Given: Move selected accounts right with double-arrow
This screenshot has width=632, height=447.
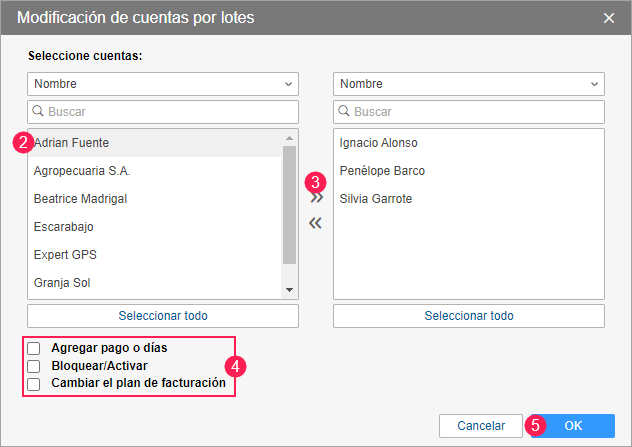Looking at the screenshot, I should click(x=316, y=199).
